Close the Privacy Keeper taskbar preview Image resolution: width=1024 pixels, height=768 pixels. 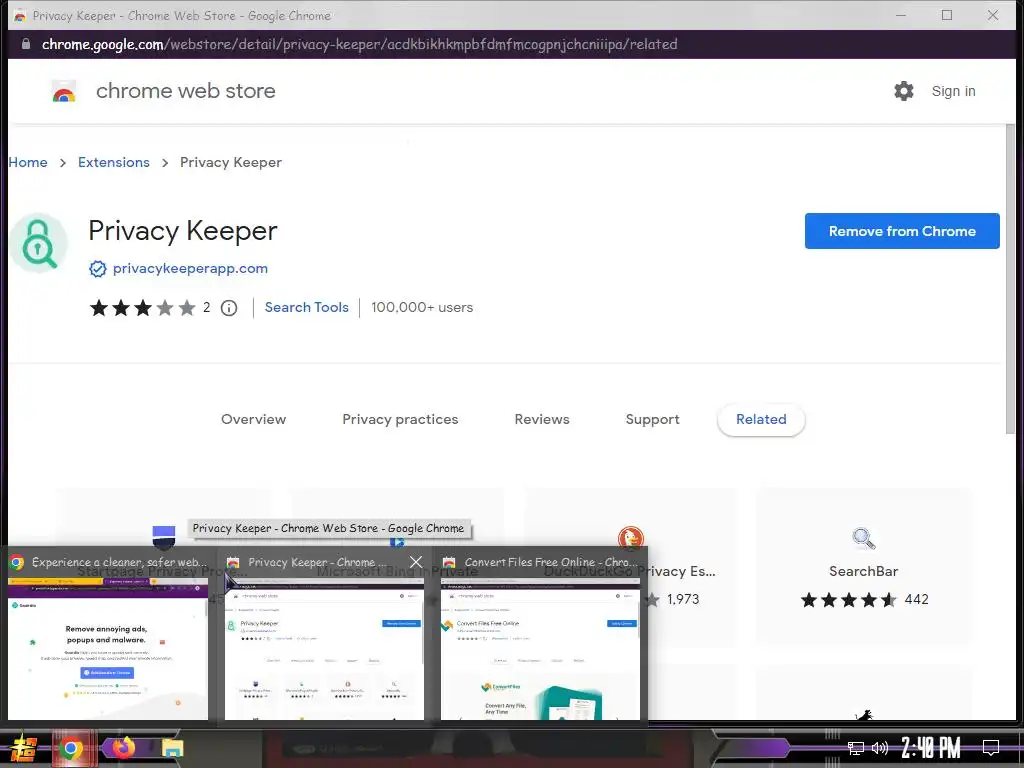coord(416,562)
